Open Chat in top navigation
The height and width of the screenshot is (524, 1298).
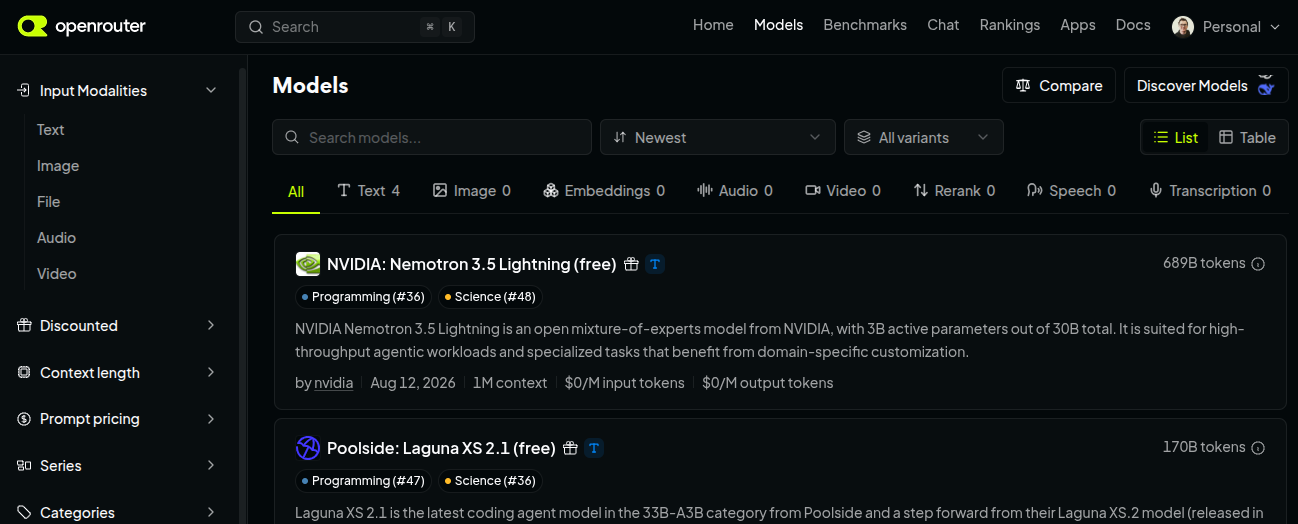pos(943,25)
